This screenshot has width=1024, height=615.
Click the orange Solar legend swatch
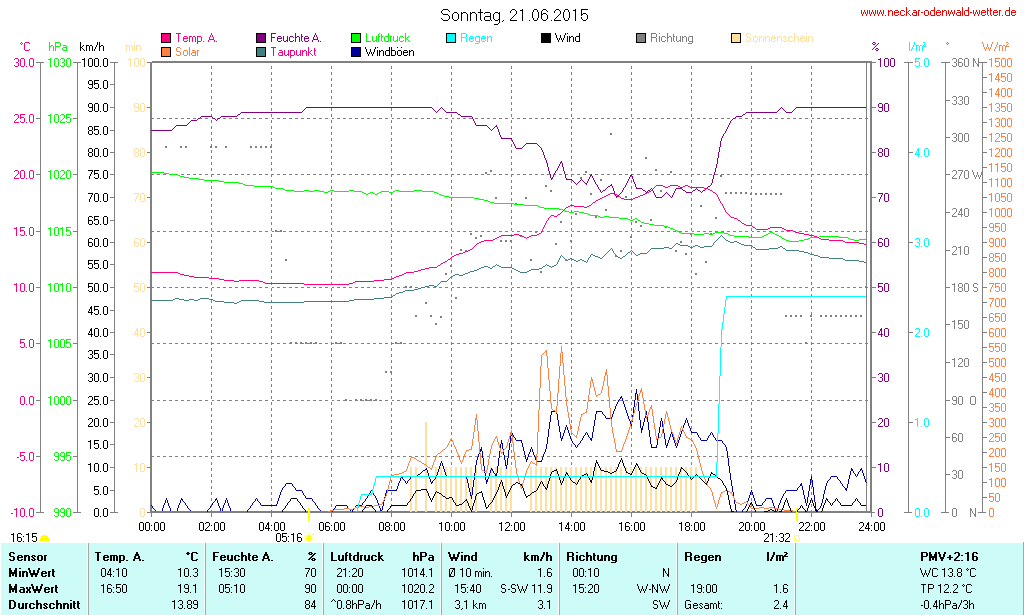pos(166,51)
